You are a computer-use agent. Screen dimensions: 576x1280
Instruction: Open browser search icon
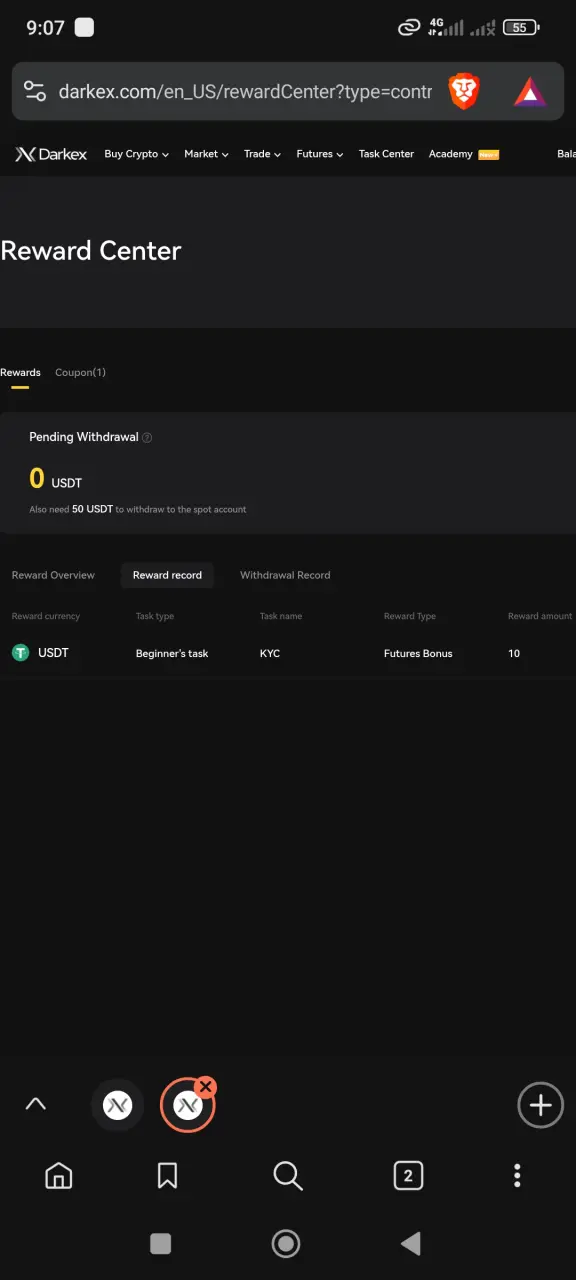click(x=288, y=1176)
